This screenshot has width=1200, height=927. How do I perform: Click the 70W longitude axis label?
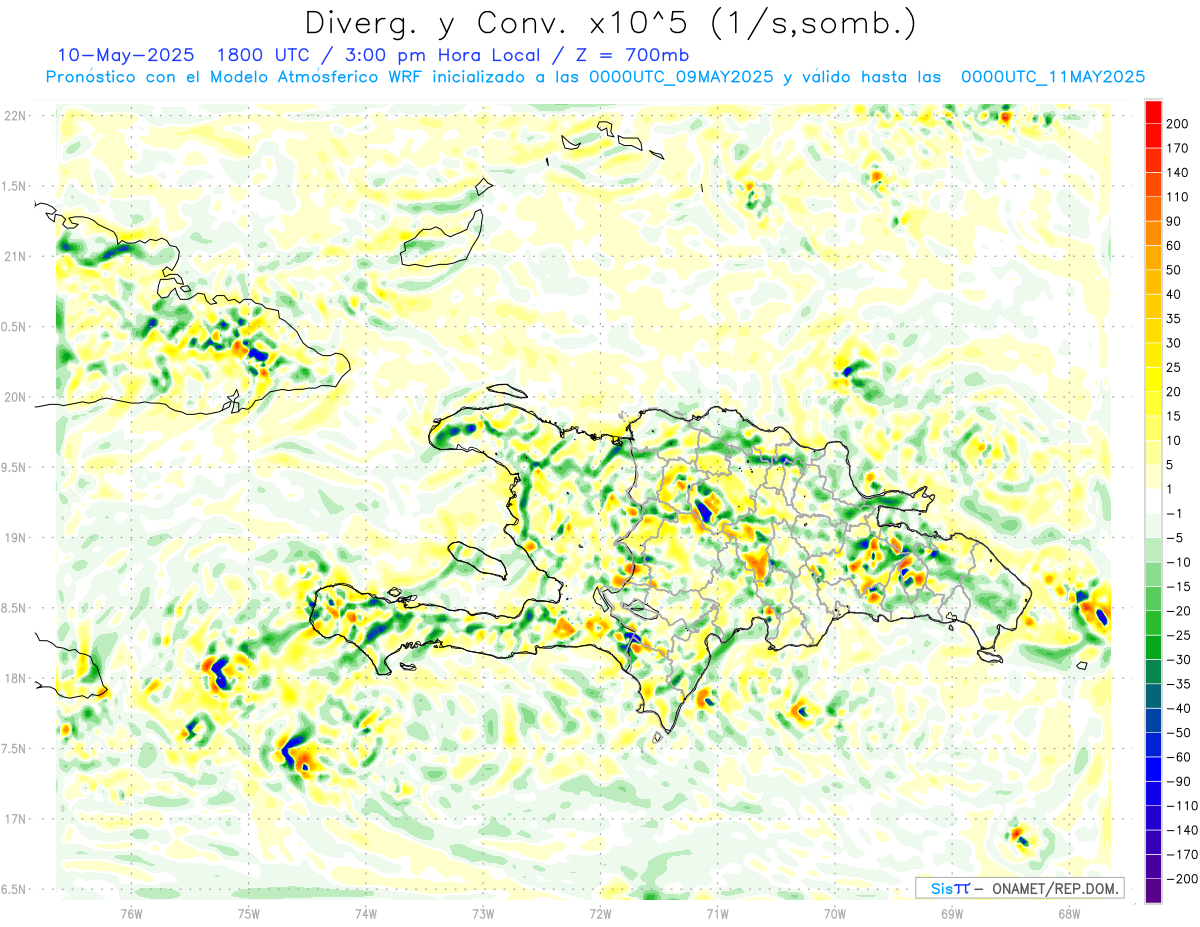(834, 912)
